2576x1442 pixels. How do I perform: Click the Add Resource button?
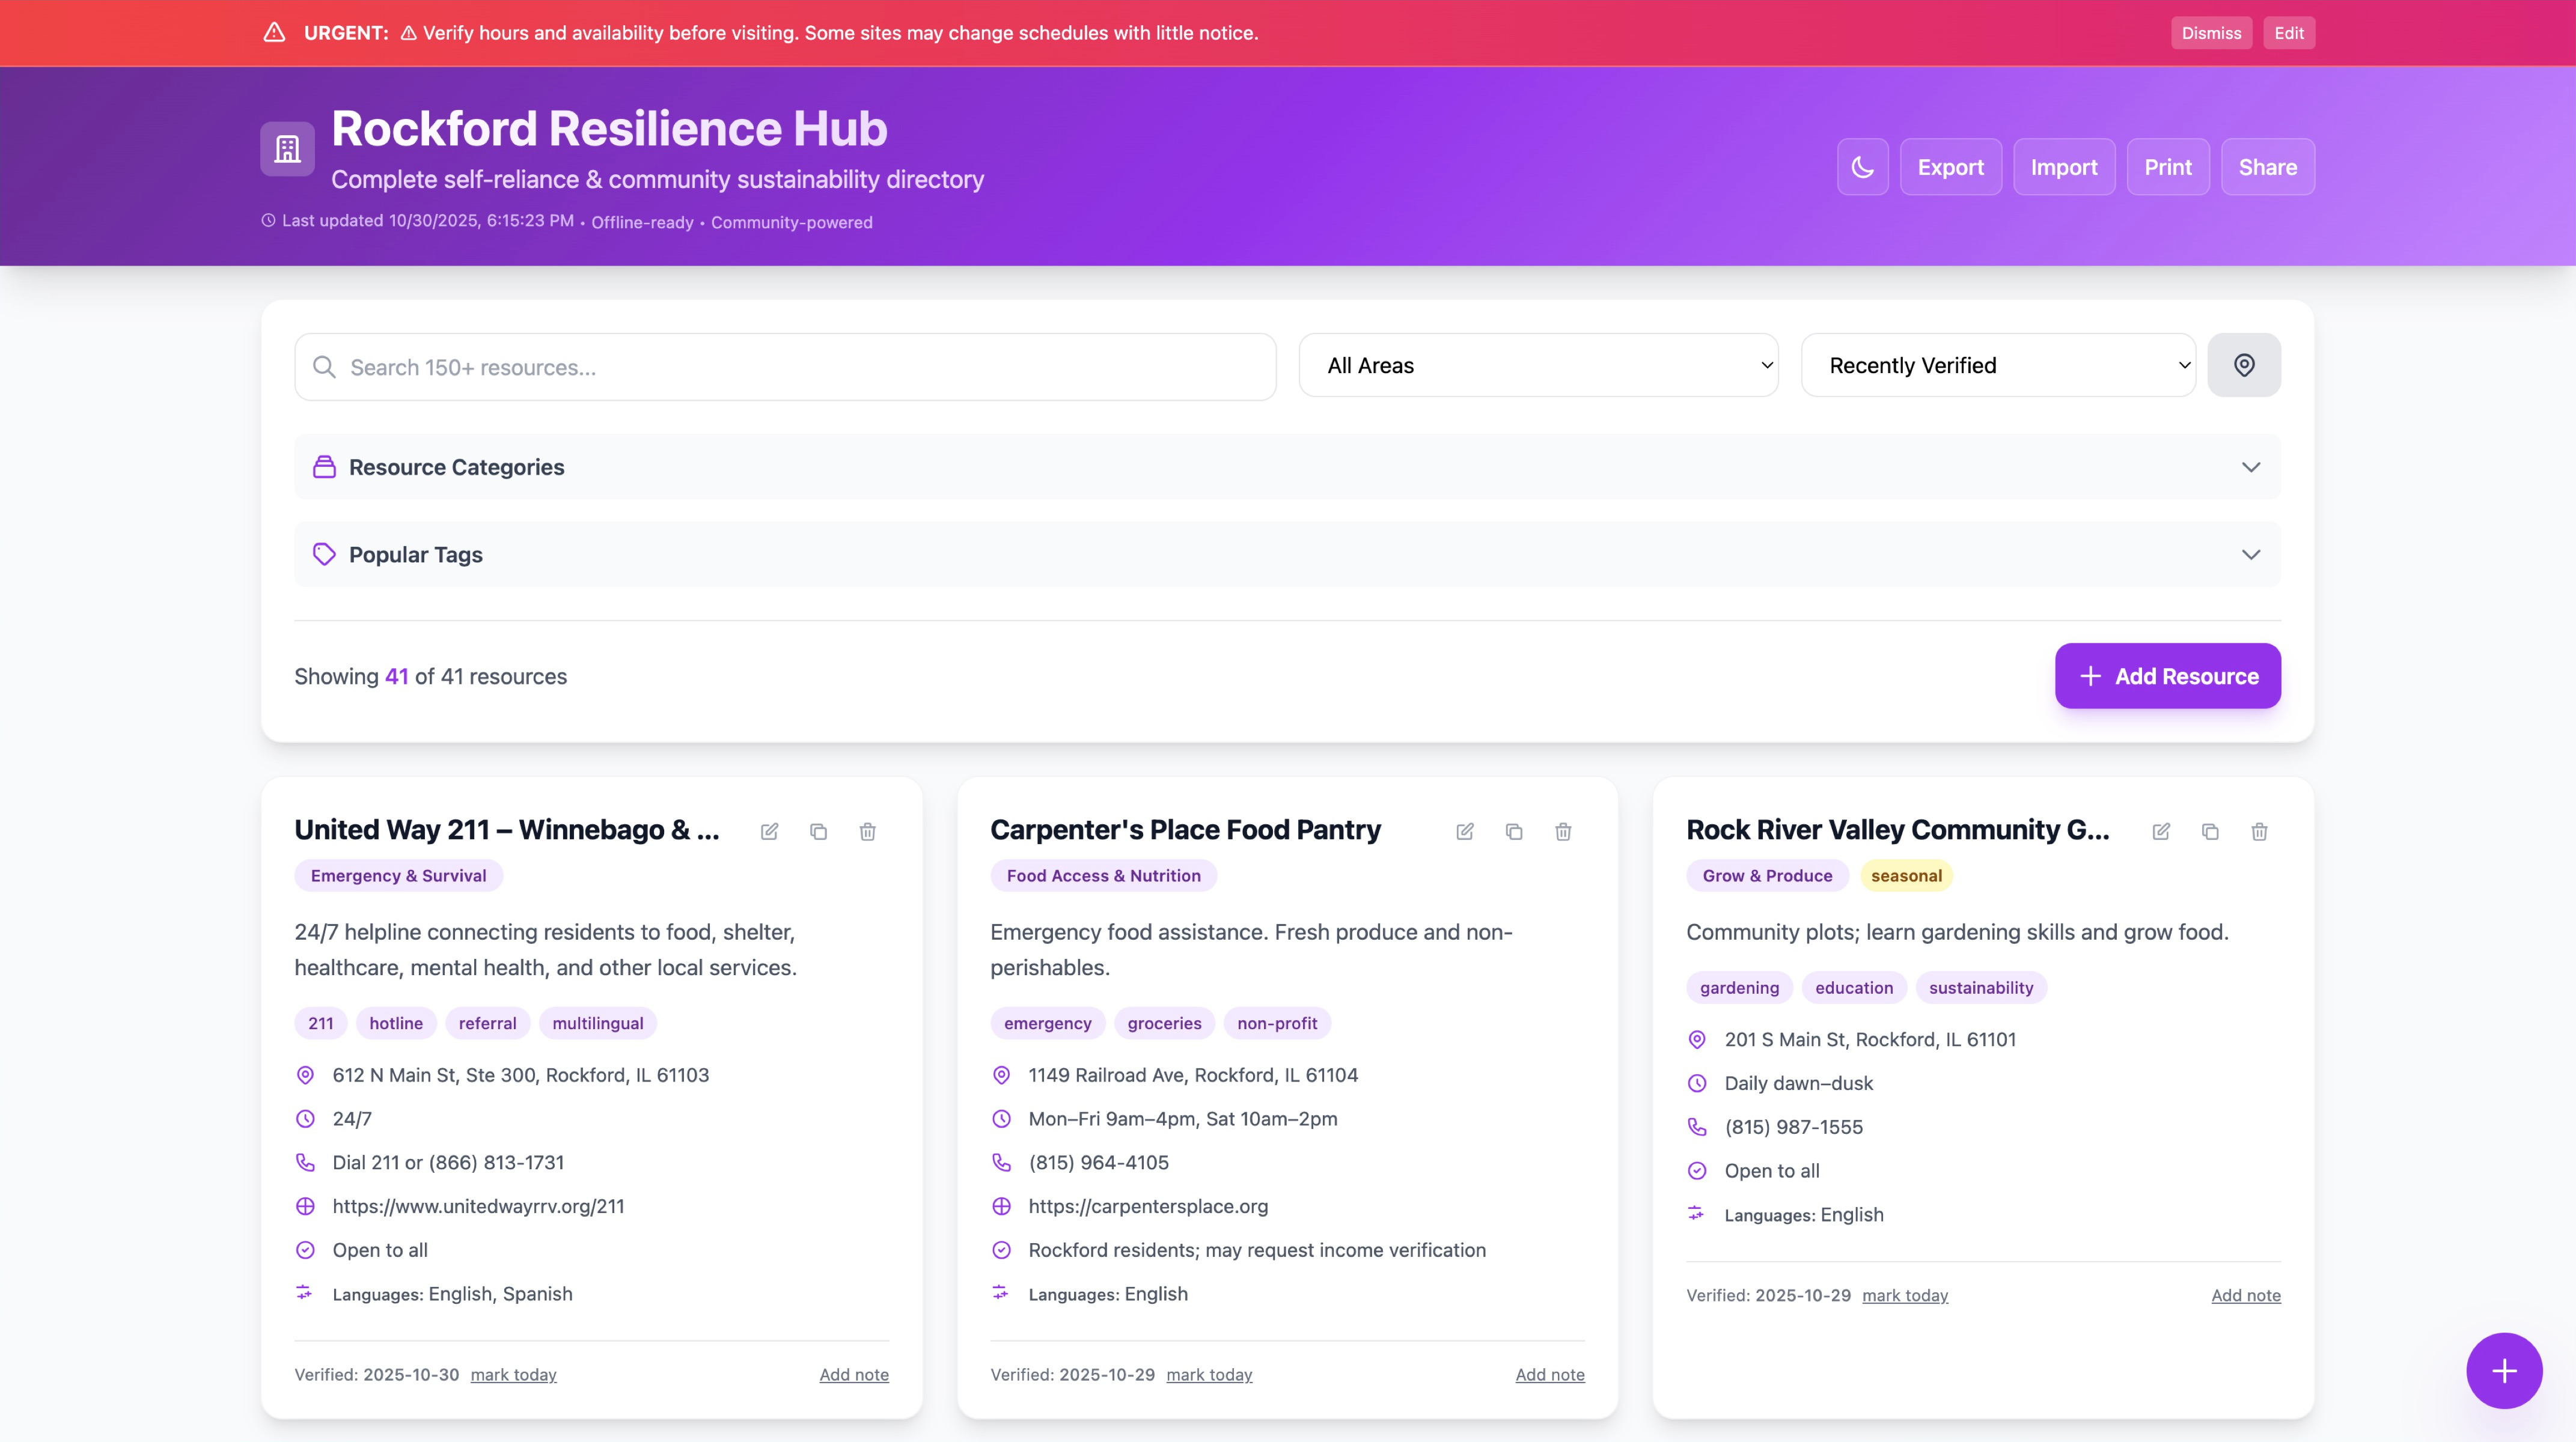pos(2167,676)
